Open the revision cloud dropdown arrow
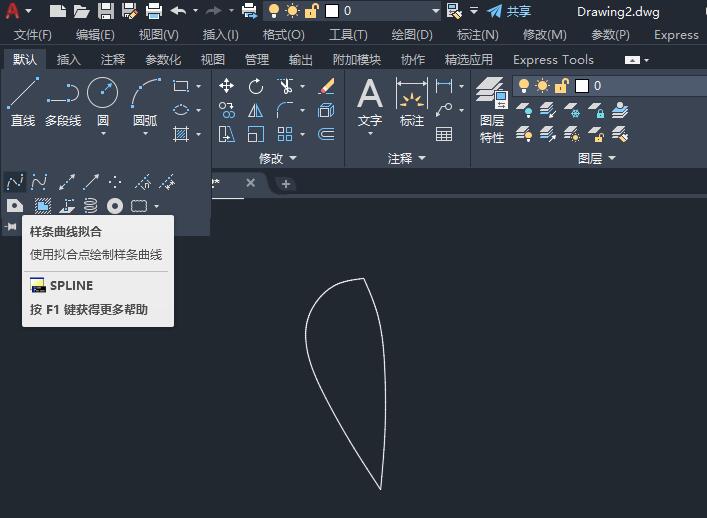Screen dimensions: 707x518 coord(156,206)
